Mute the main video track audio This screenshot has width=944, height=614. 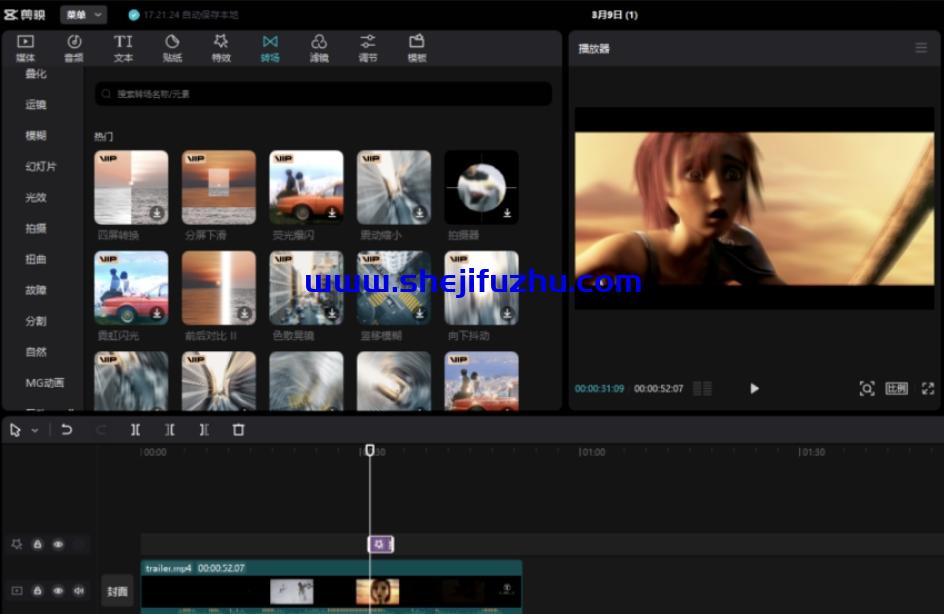click(79, 591)
